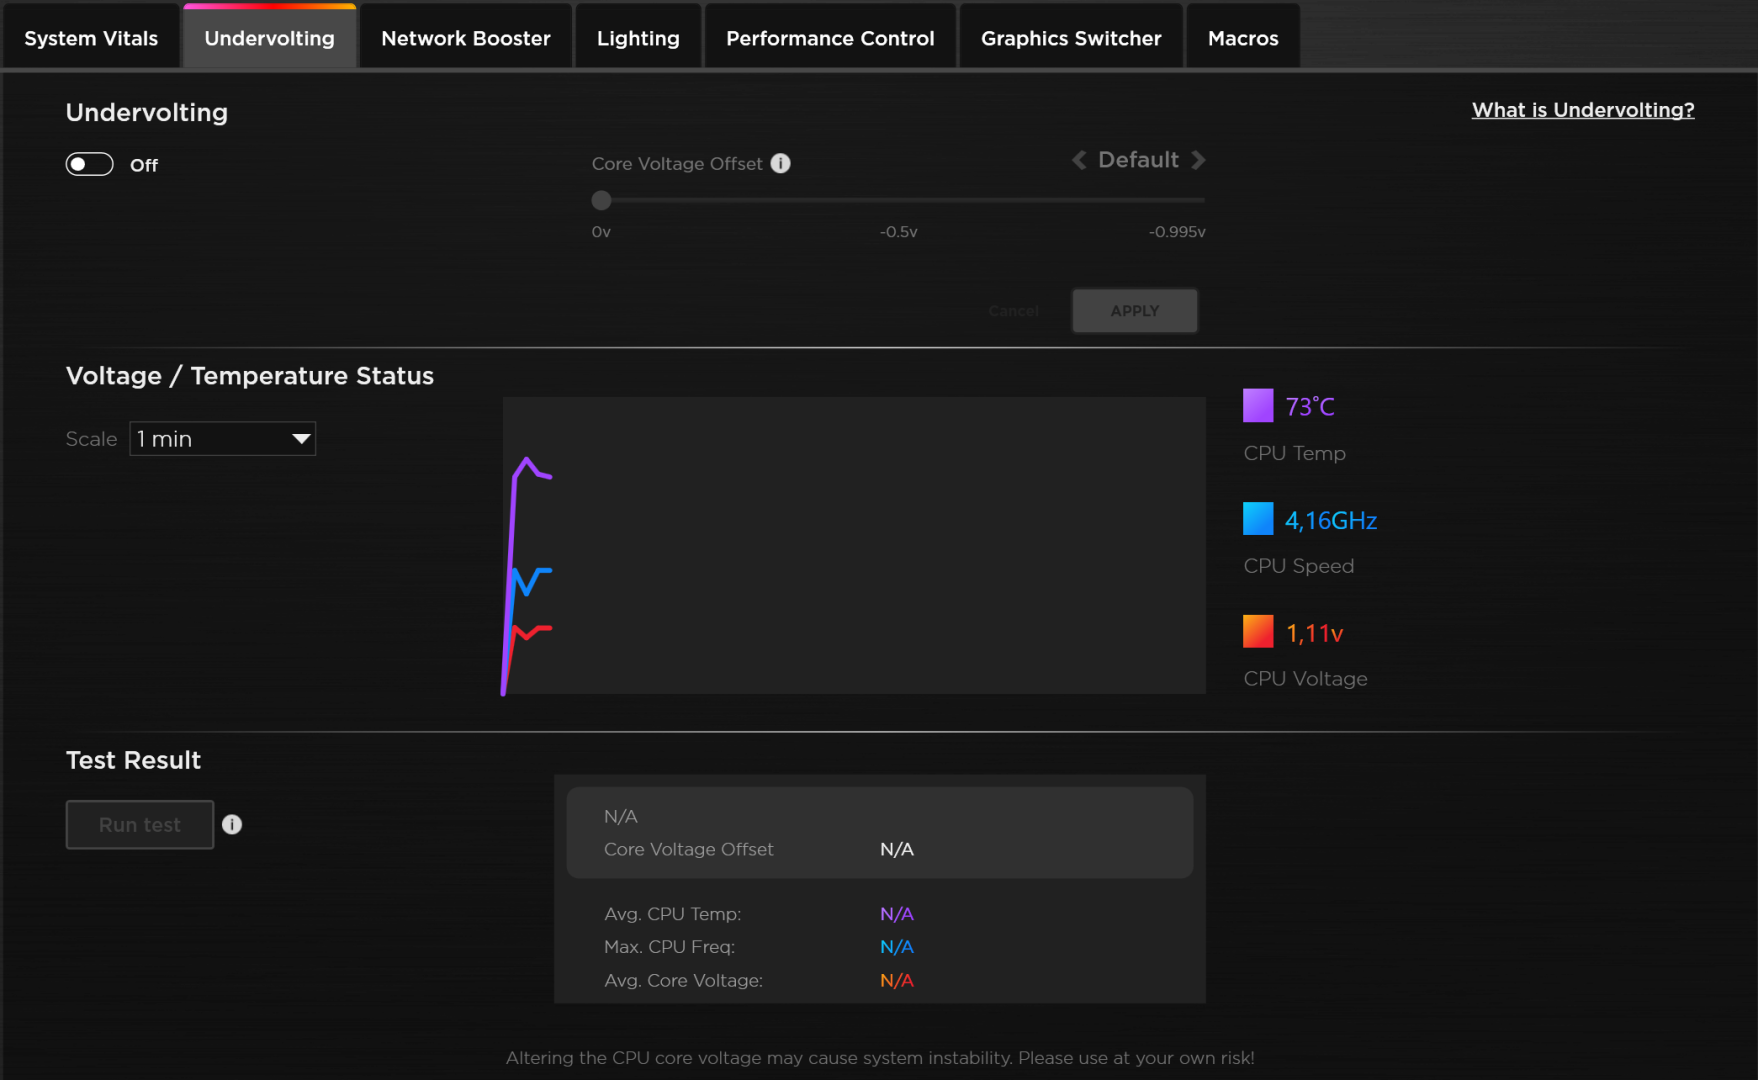
Task: Open the What is Undervolting? link
Action: coord(1583,110)
